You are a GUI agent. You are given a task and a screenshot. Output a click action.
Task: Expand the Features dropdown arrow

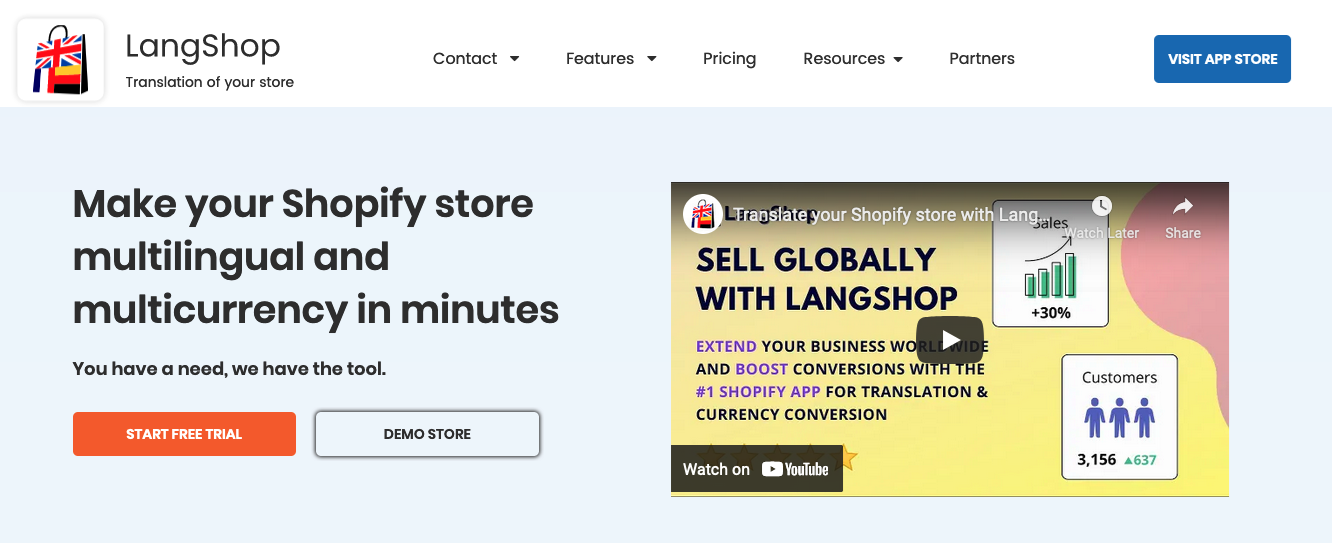652,59
